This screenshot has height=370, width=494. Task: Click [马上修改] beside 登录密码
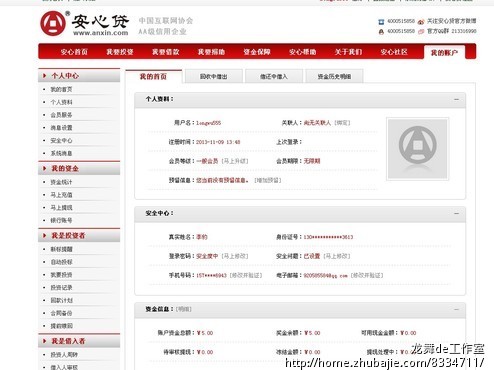[235, 256]
